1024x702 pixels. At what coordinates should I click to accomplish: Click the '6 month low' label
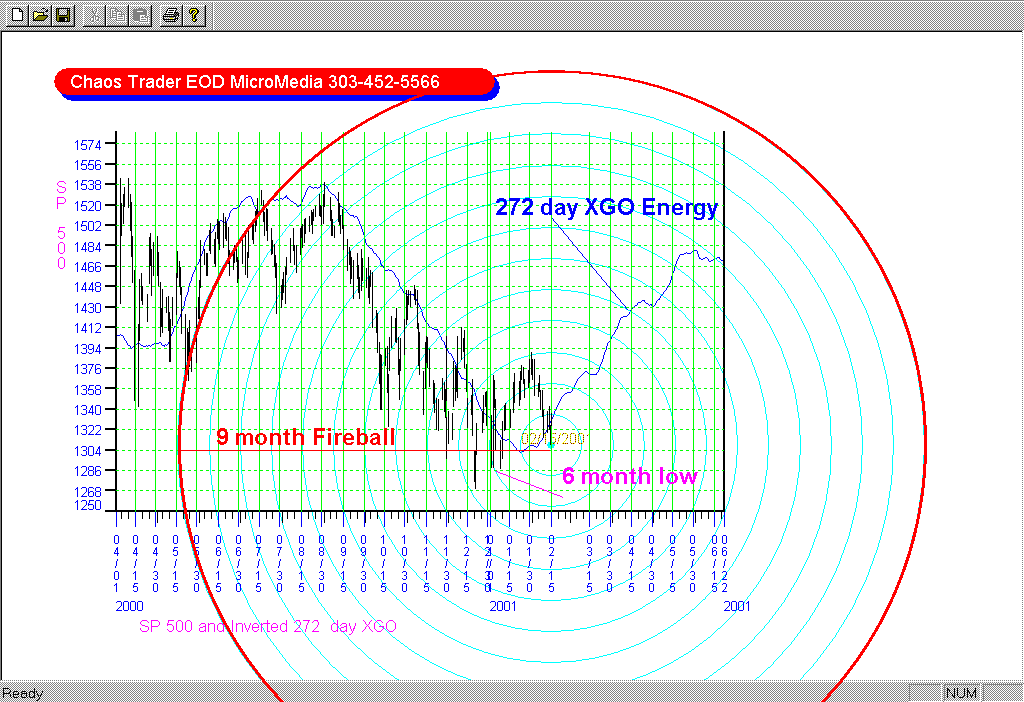(x=630, y=476)
